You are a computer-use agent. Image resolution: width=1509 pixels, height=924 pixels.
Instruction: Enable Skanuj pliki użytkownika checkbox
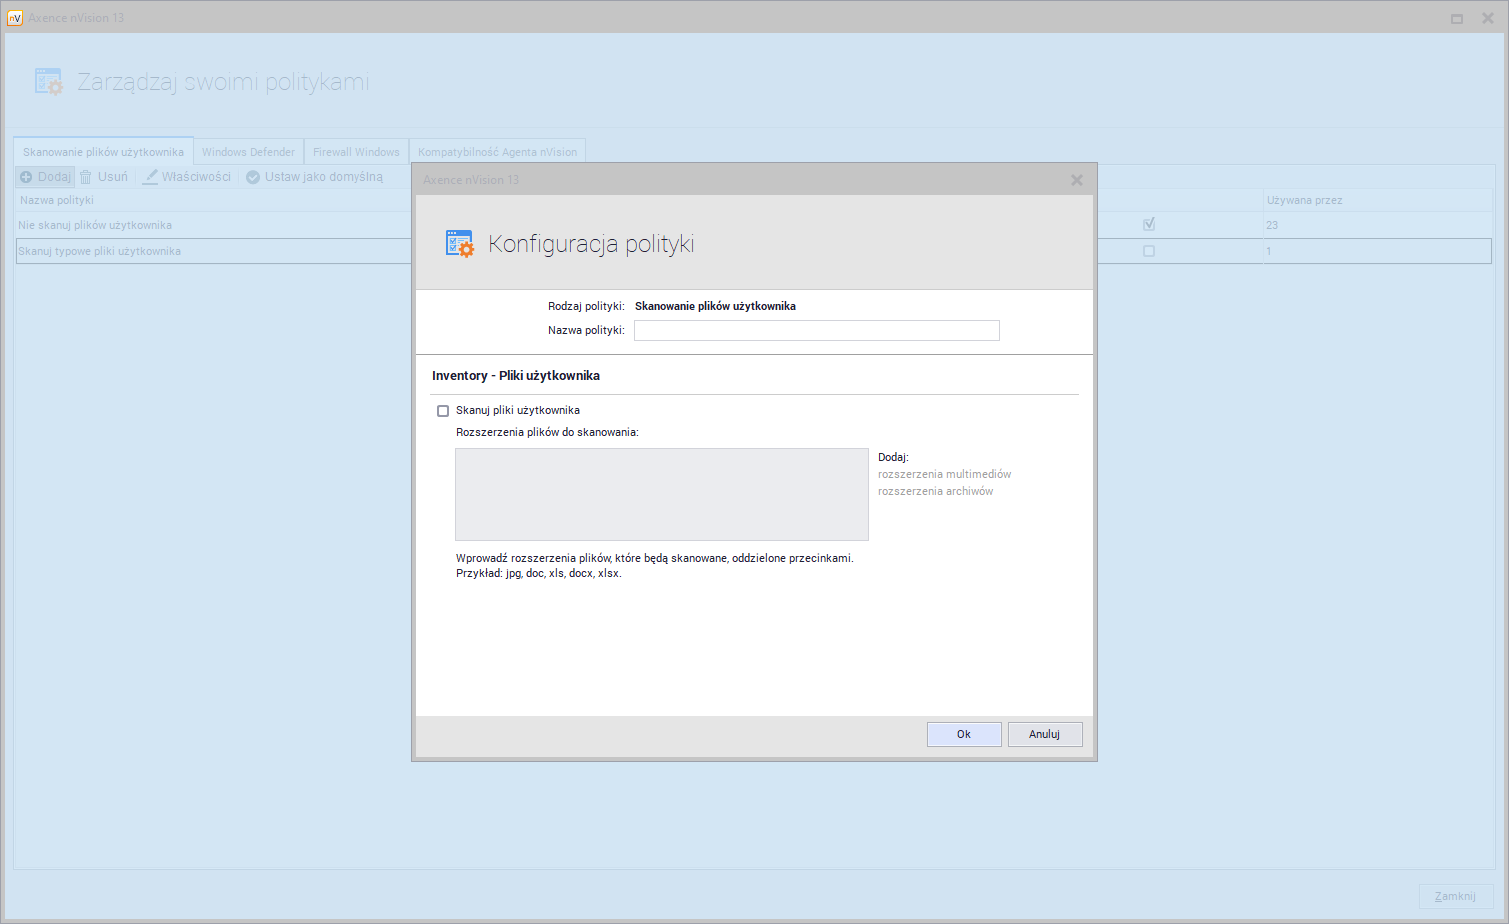(443, 411)
